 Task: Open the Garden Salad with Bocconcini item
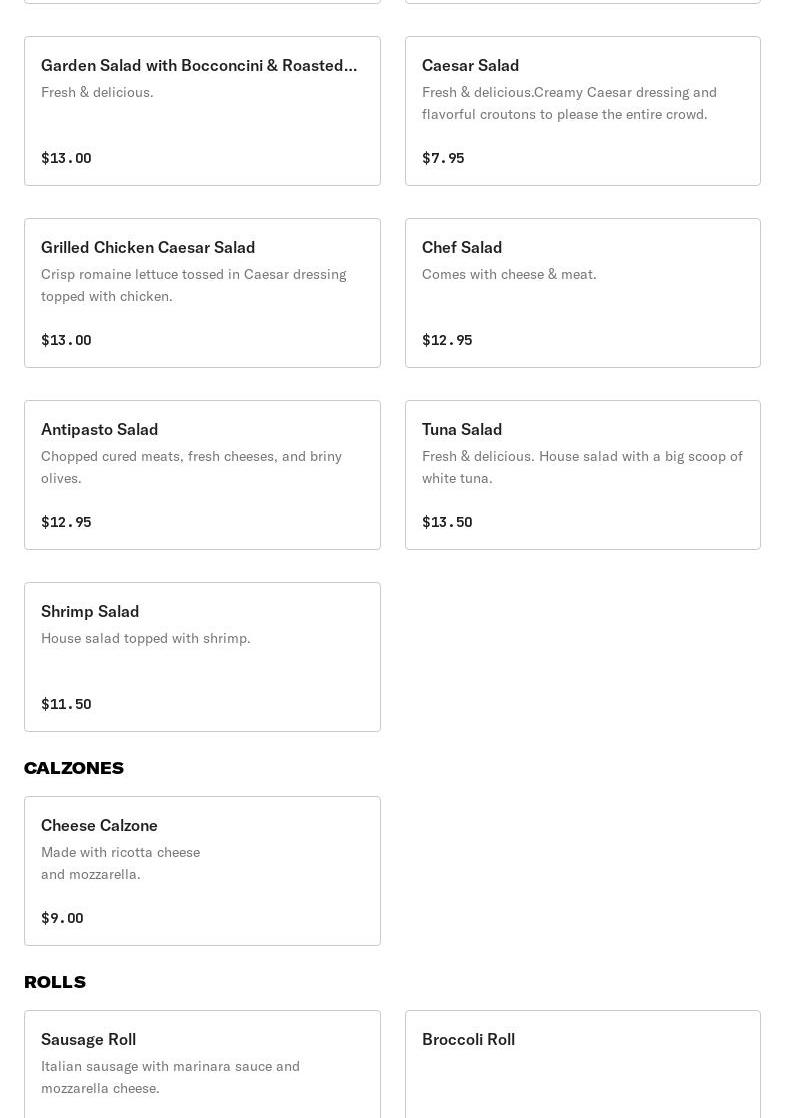202,110
